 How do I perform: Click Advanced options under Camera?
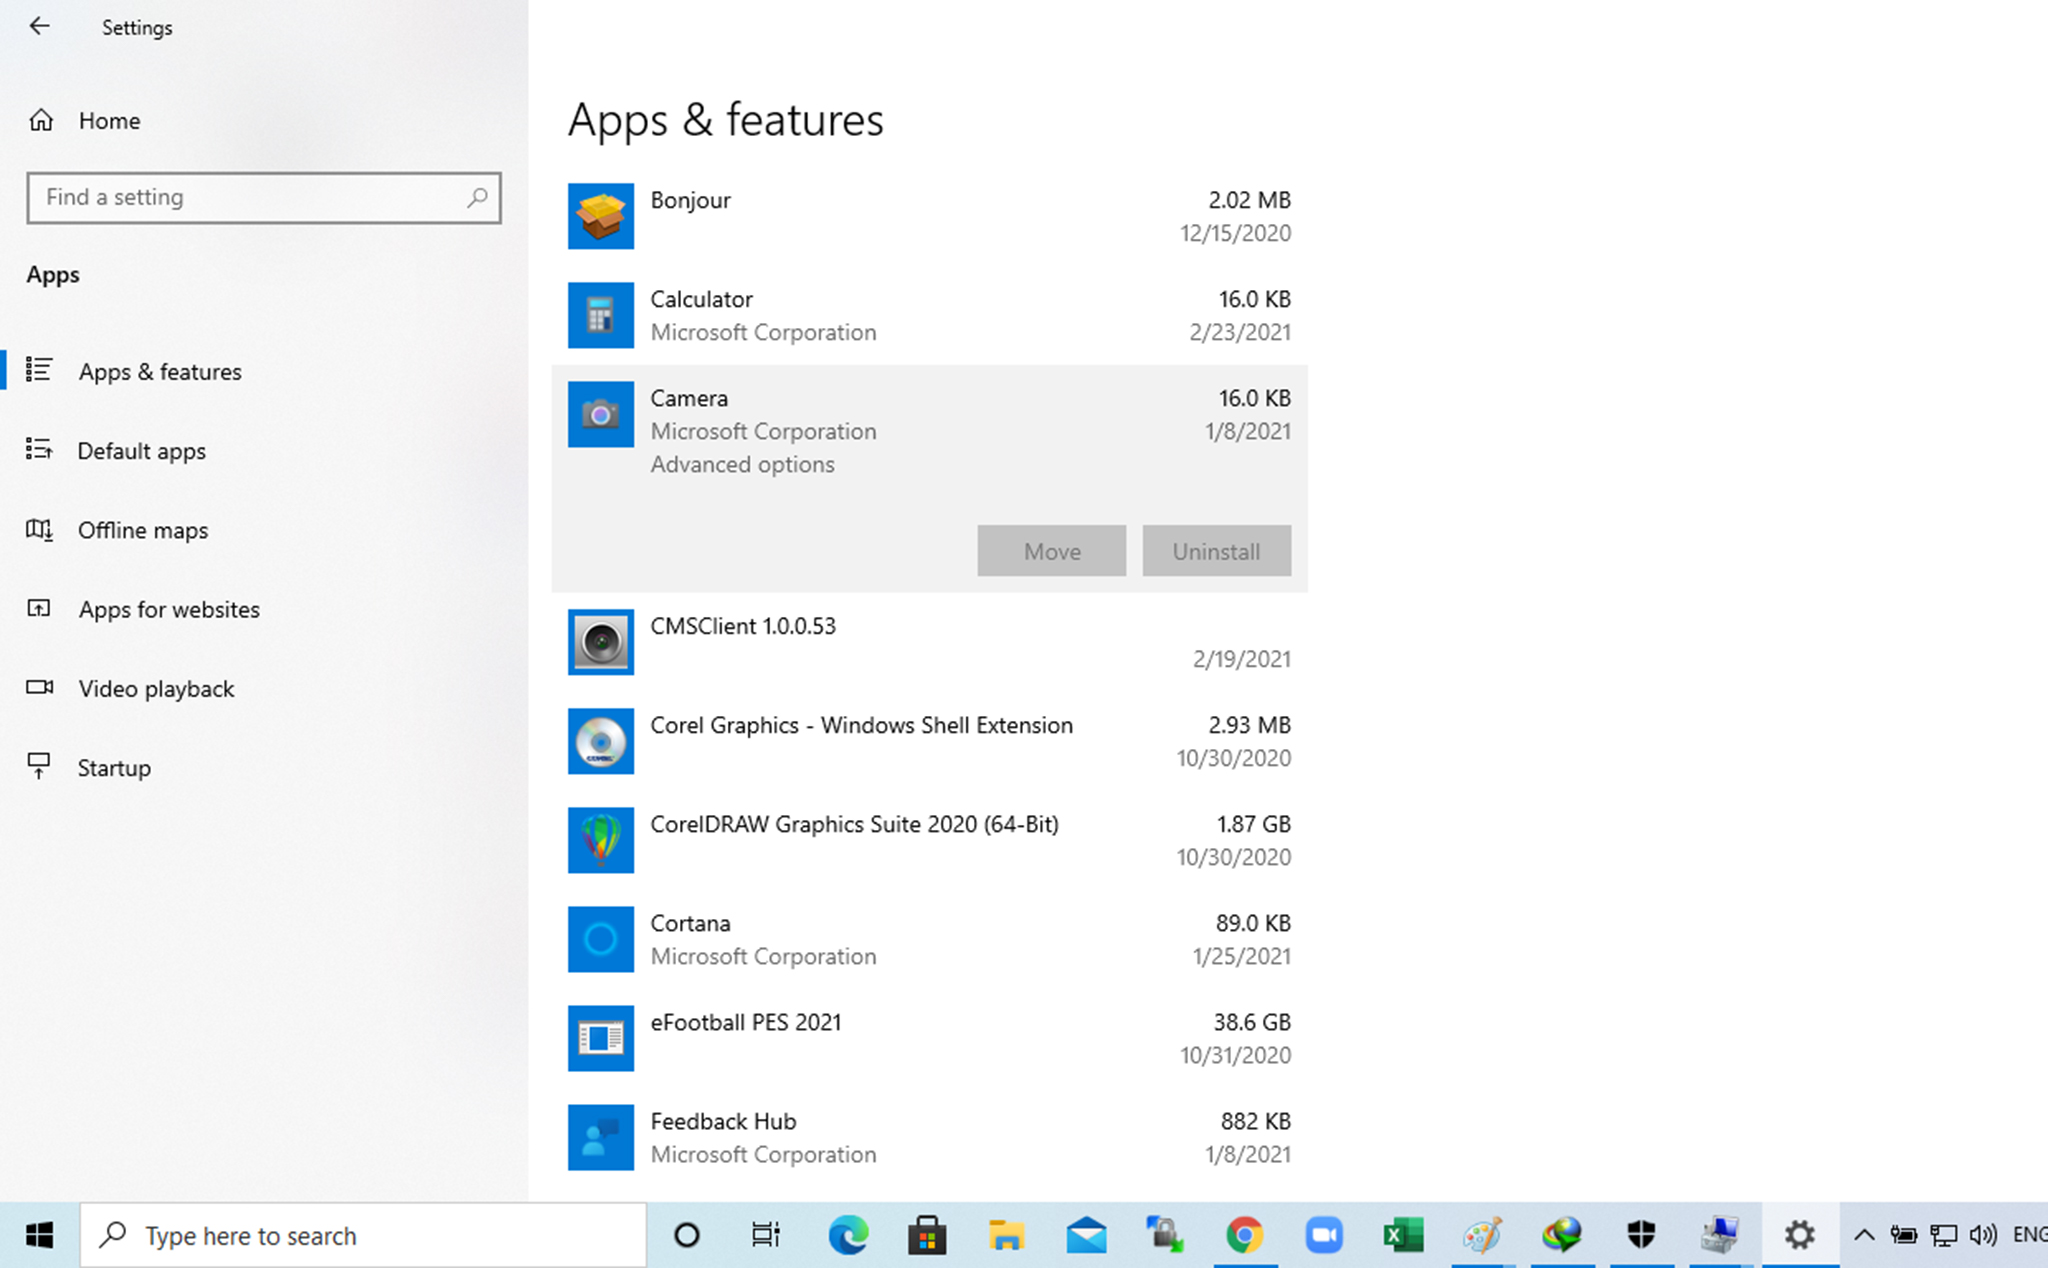click(x=742, y=464)
